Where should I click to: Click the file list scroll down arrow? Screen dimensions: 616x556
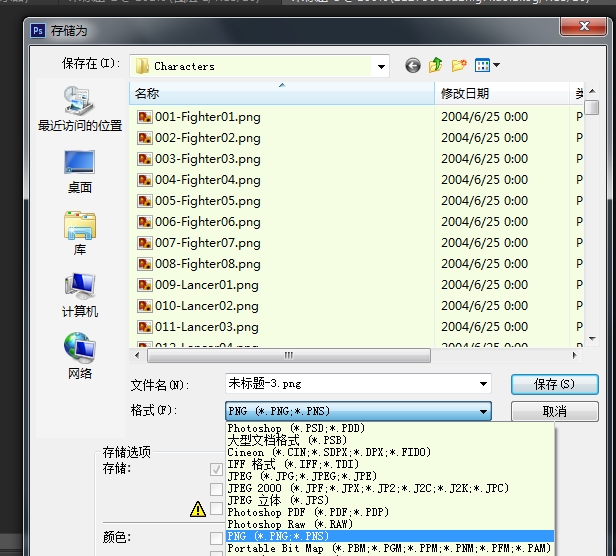click(x=592, y=339)
